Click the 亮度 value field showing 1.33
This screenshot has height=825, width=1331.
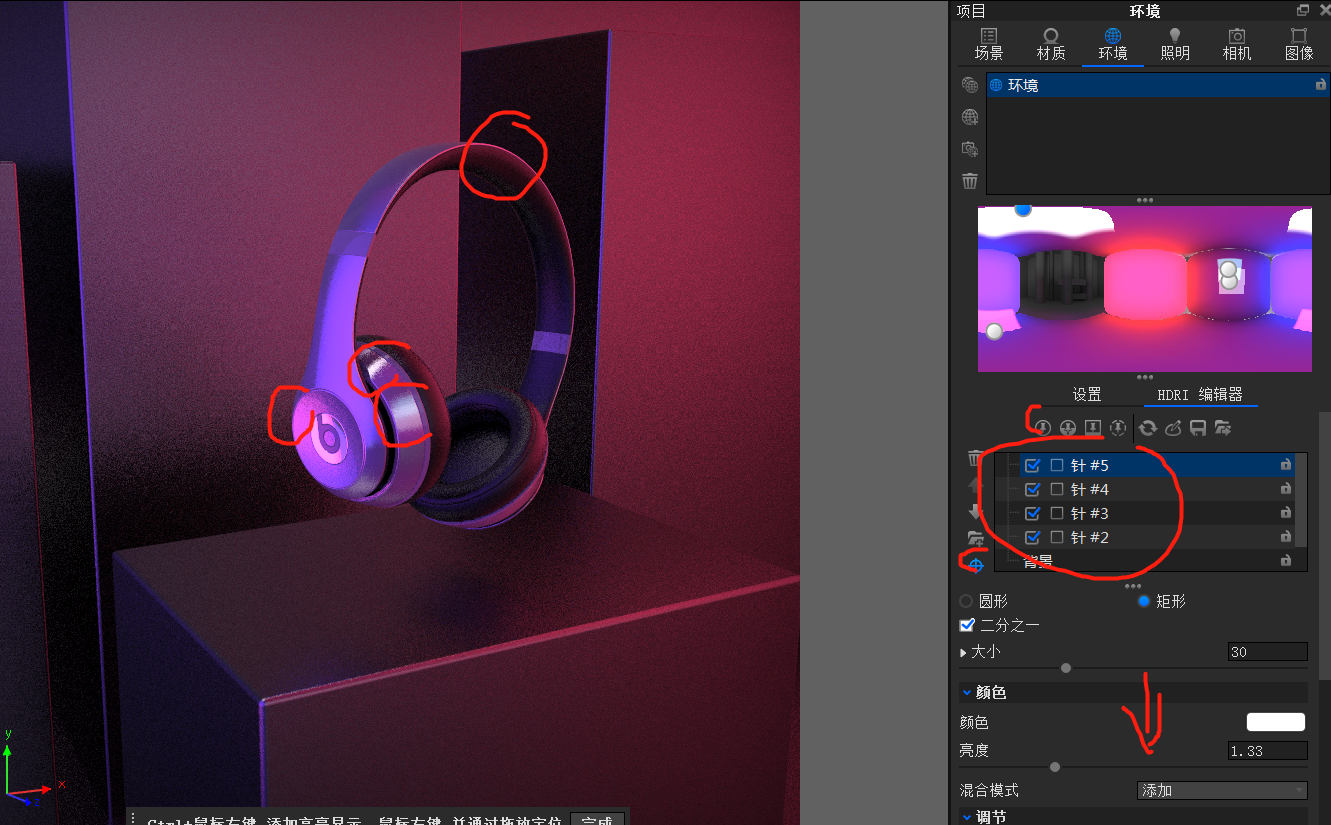(1268, 751)
